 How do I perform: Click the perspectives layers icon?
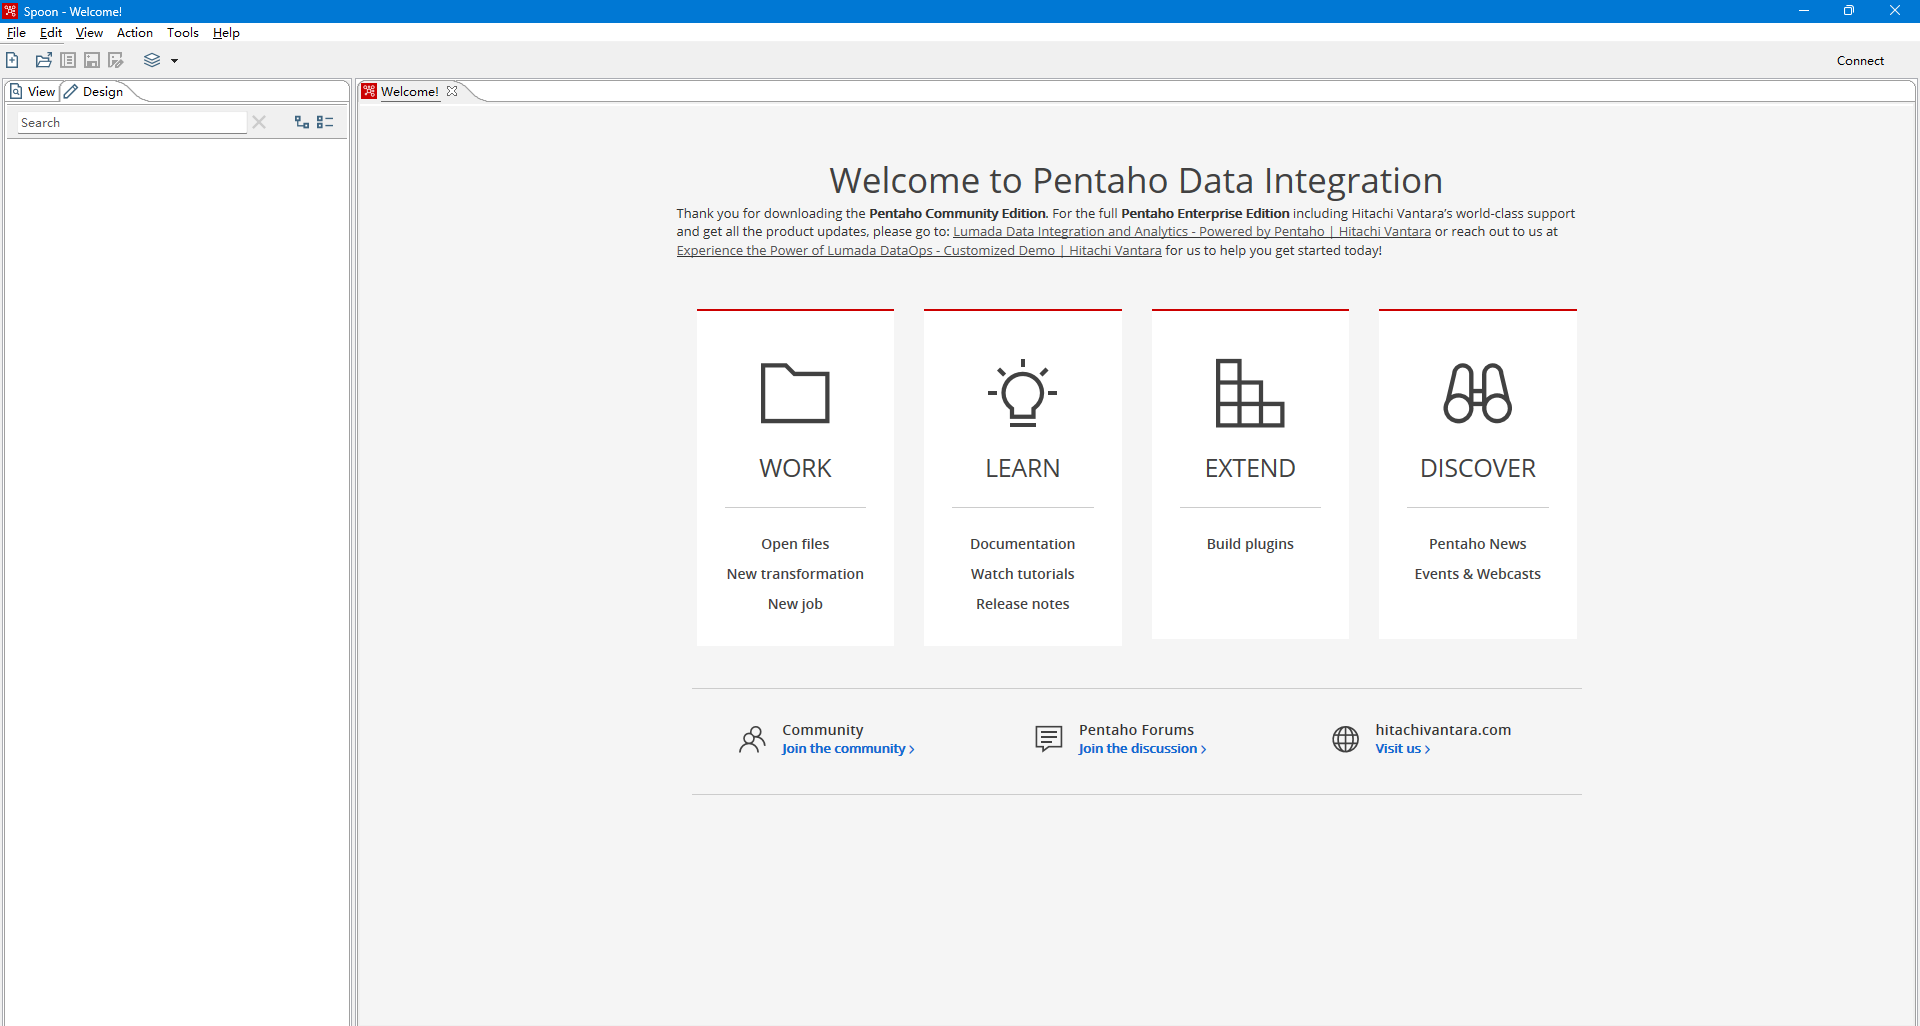coord(152,60)
